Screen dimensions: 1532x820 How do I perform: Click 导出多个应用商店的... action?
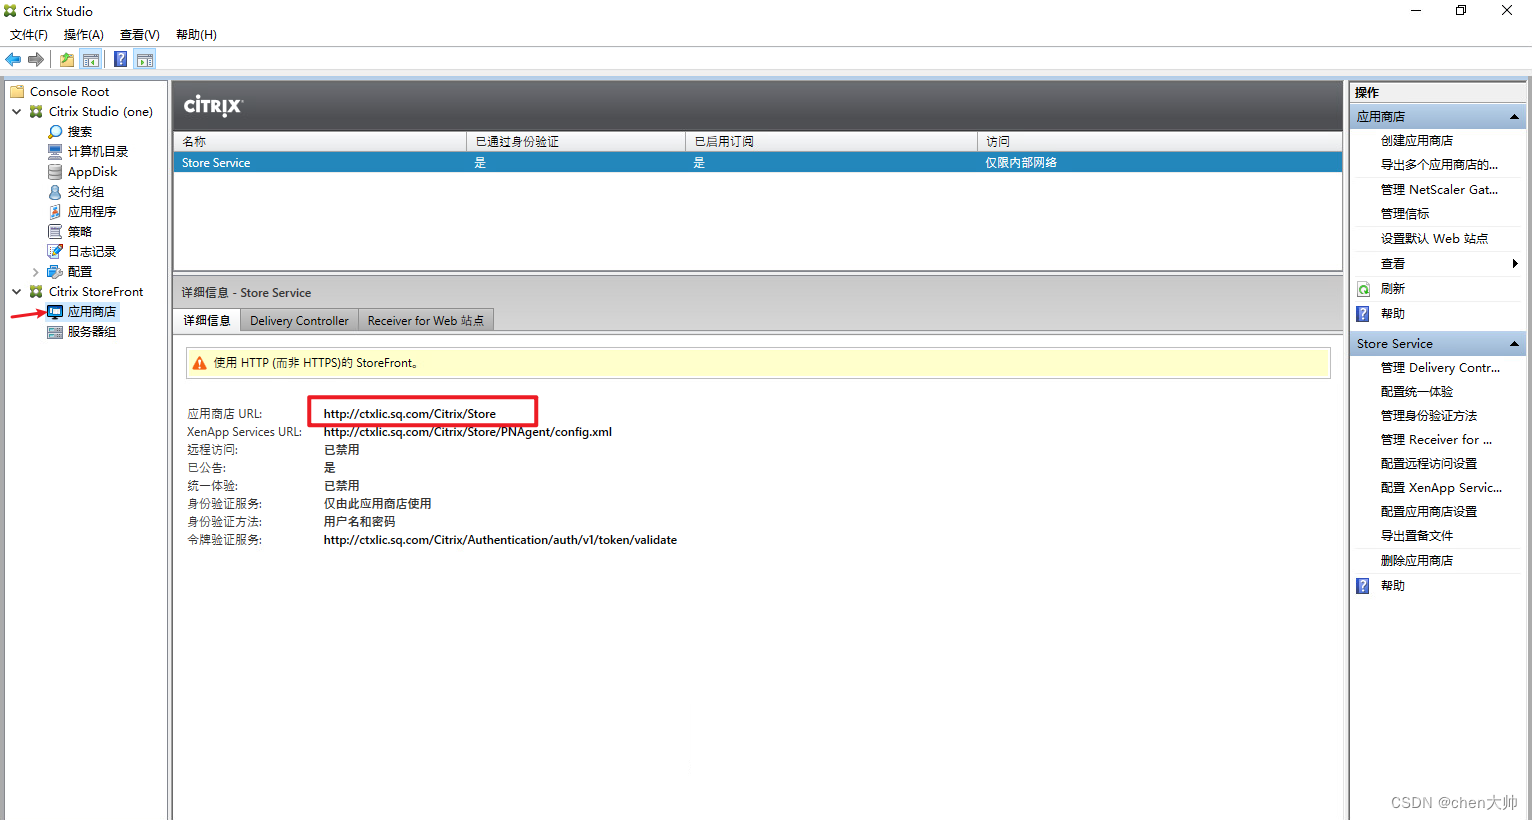click(1439, 165)
